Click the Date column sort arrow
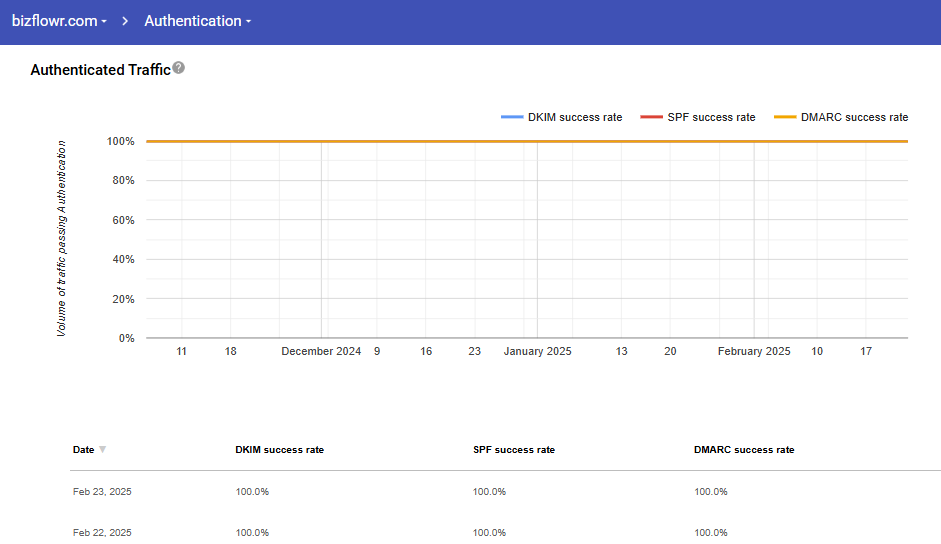The height and width of the screenshot is (544, 941). pyautogui.click(x=102, y=450)
